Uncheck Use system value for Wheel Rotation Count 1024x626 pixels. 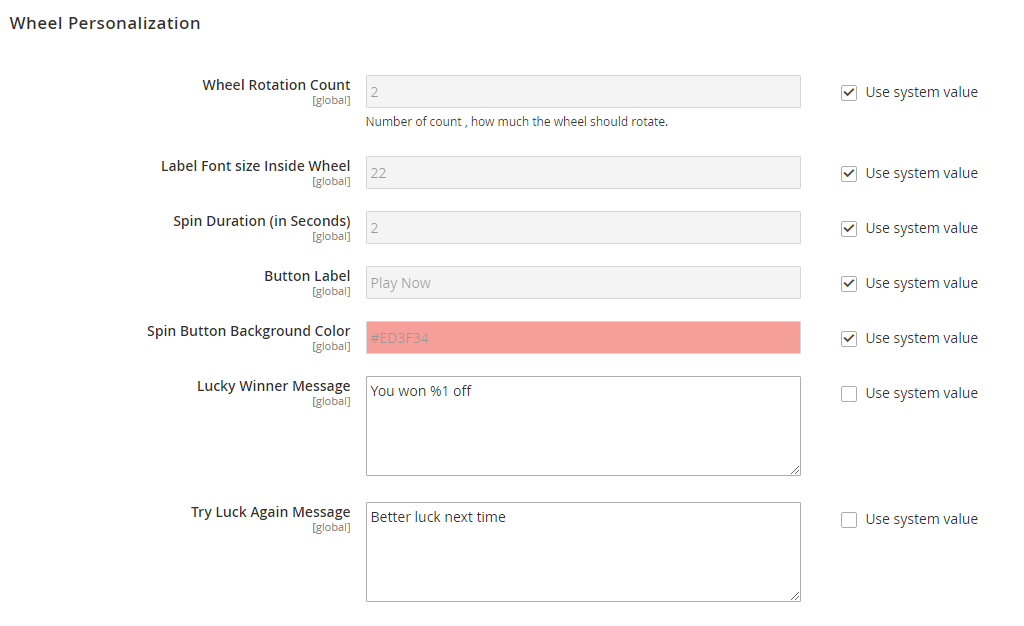849,93
